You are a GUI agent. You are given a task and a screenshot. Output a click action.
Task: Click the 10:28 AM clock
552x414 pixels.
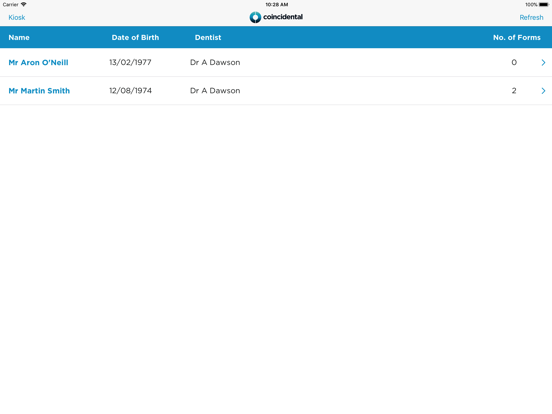point(277,5)
